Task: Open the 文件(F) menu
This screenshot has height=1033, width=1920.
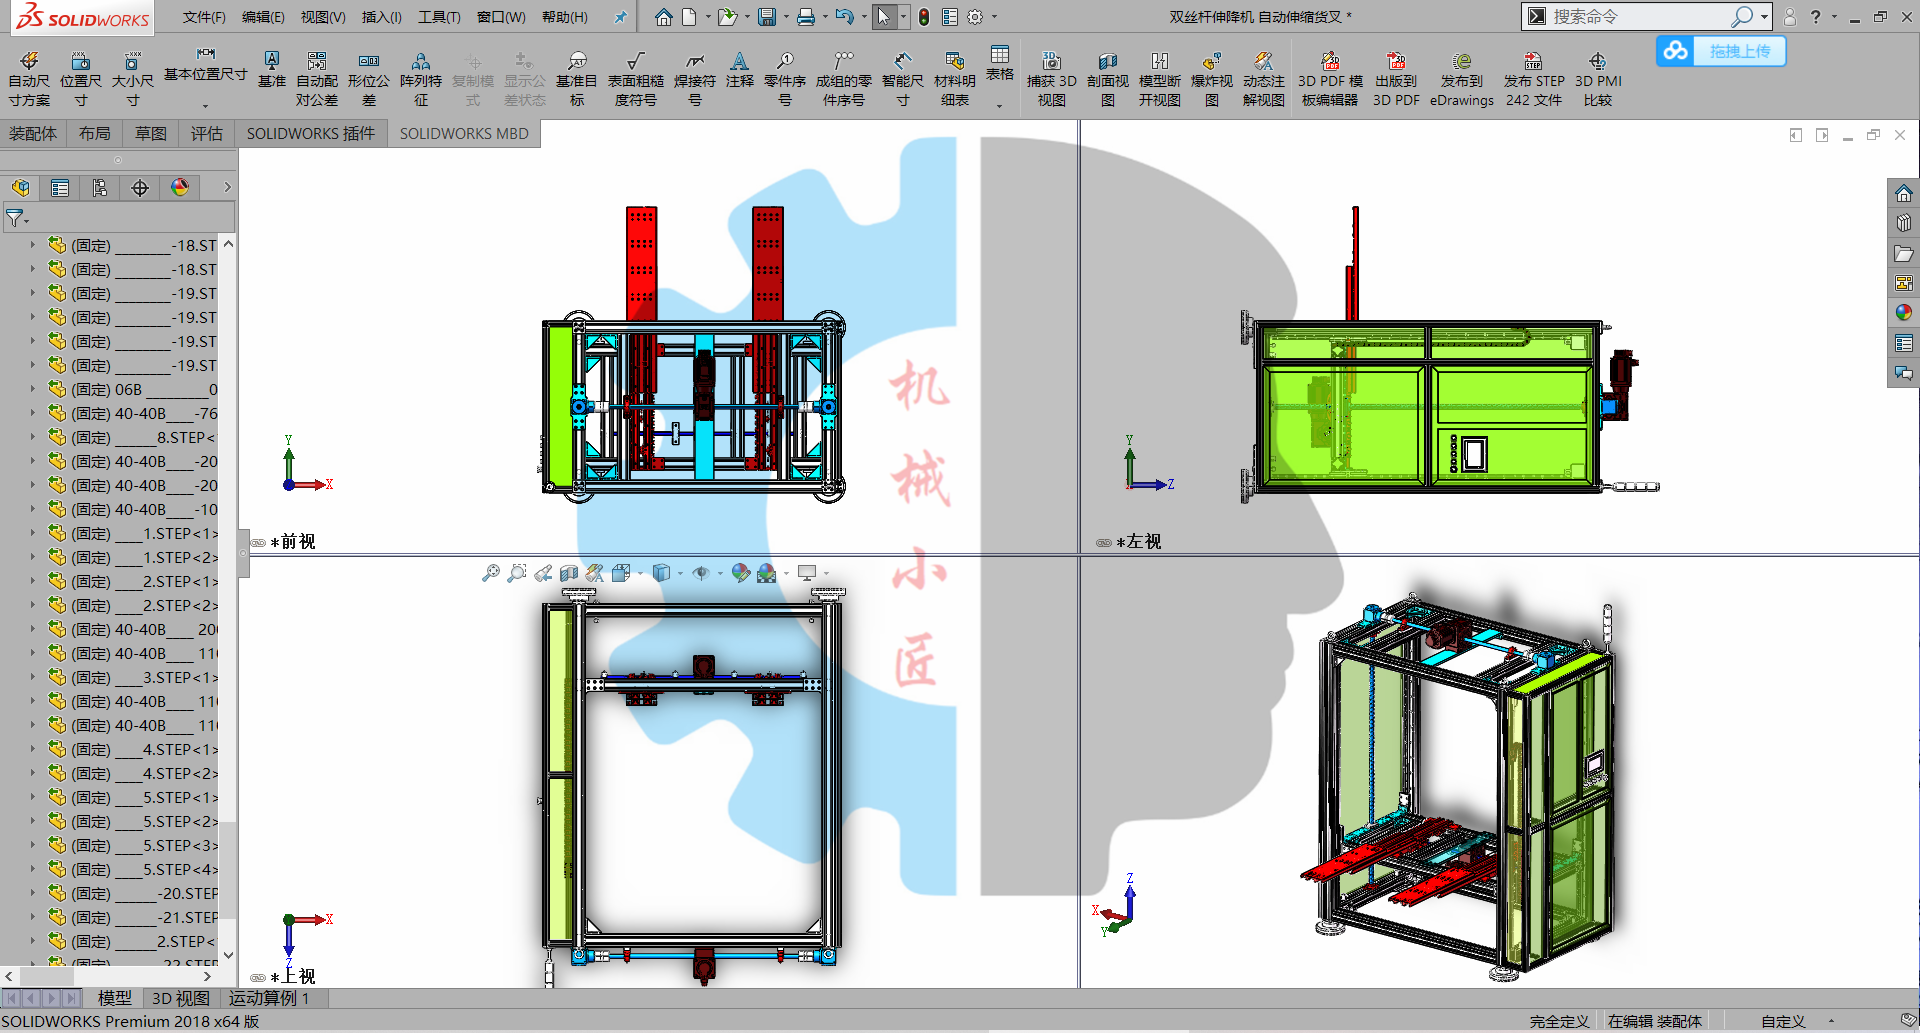Action: pos(204,17)
